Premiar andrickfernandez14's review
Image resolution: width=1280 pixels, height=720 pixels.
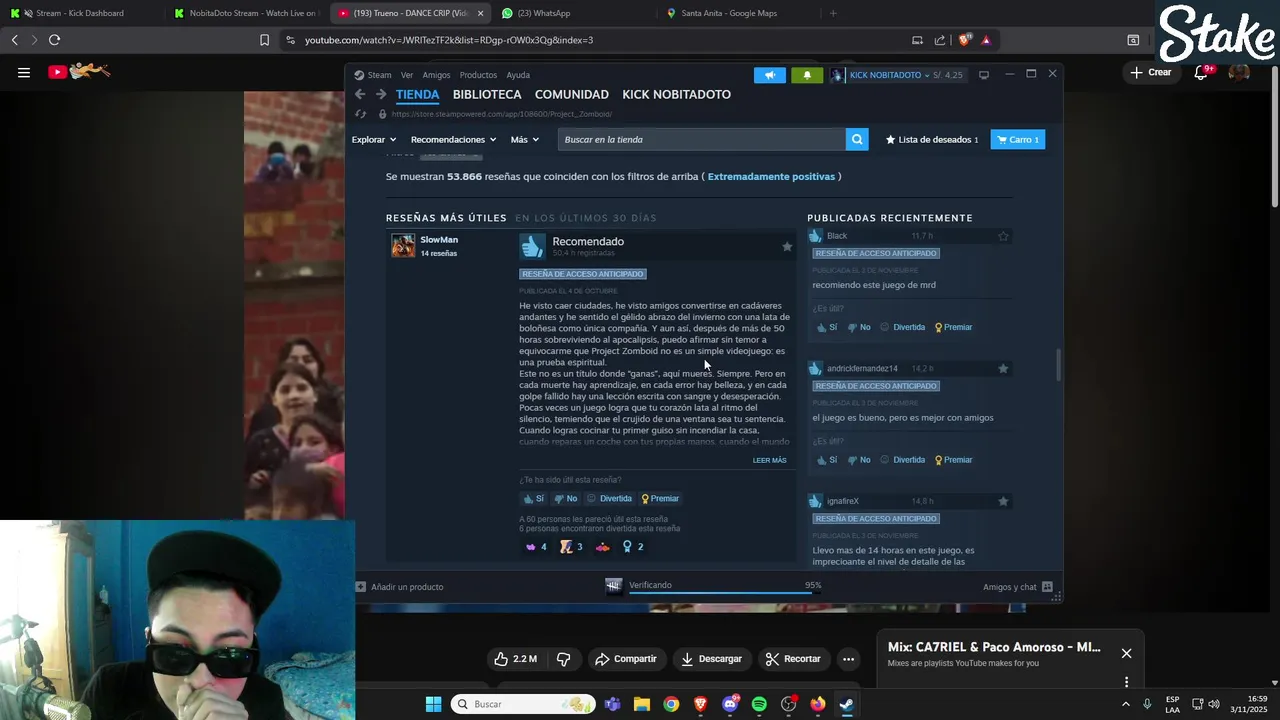click(953, 460)
